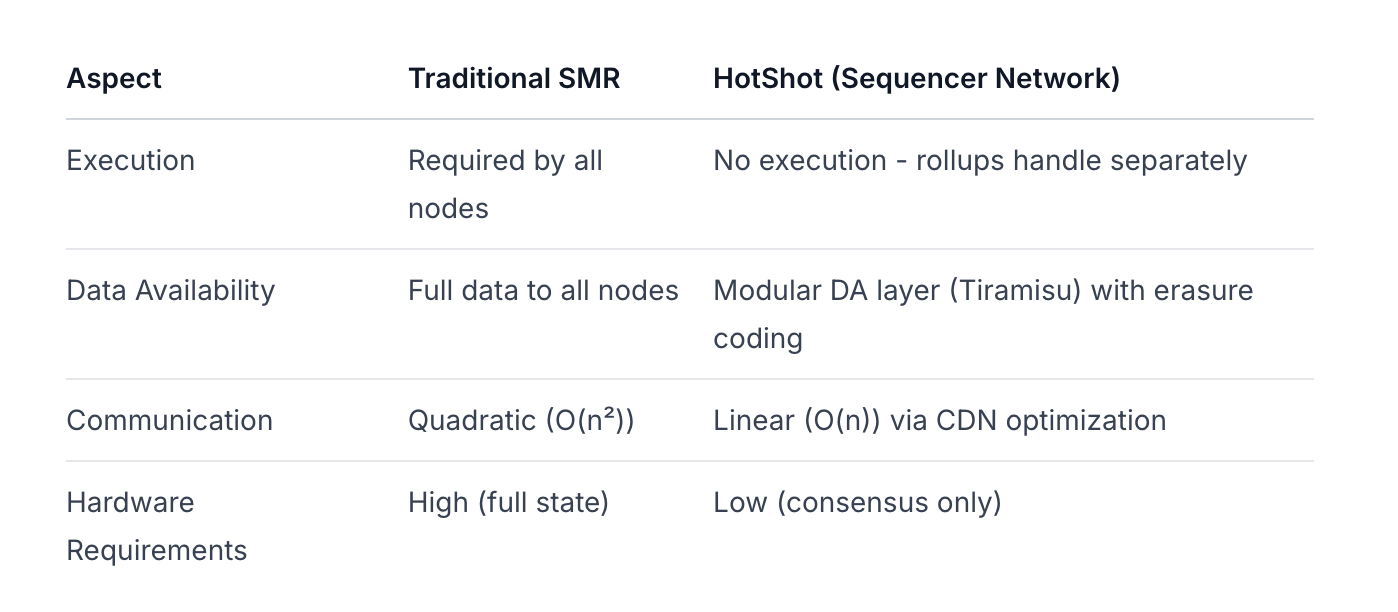Viewport: 1398px width, 612px height.
Task: Click the Aspect column header
Action: point(114,79)
